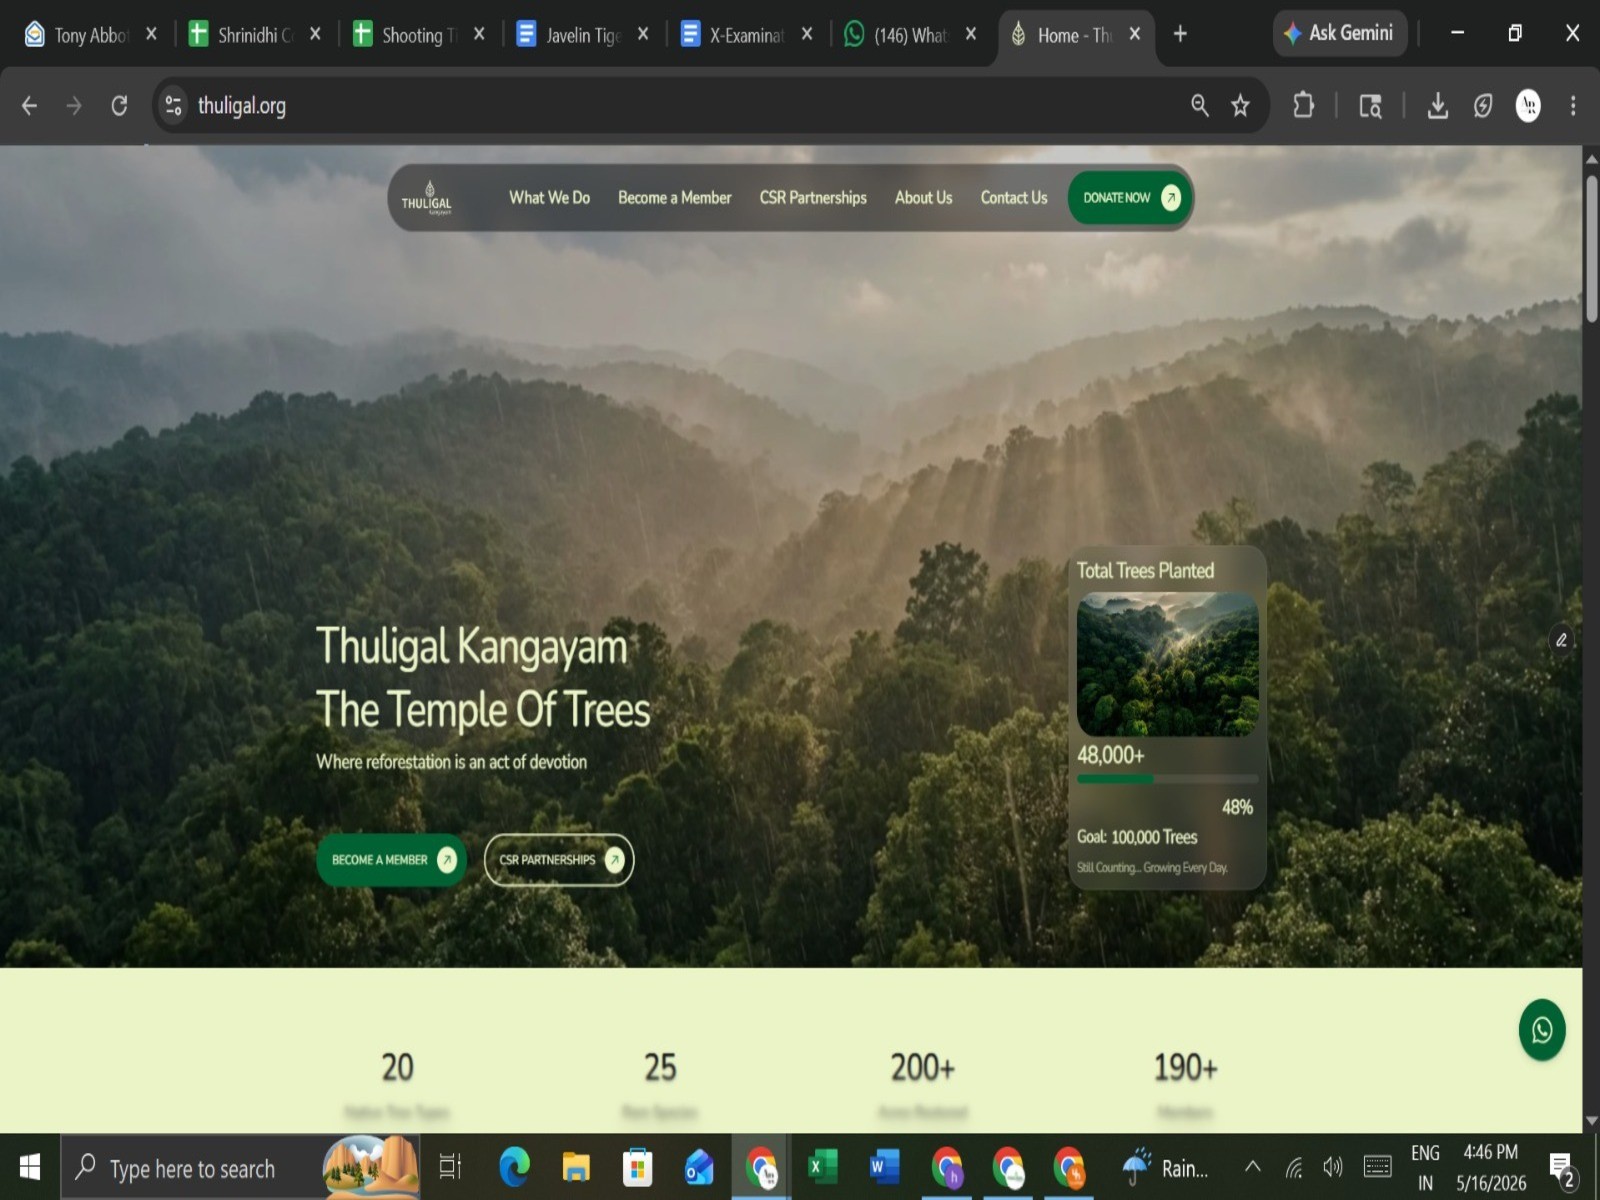Open the zoom magnifier icon in address bar

click(x=1199, y=105)
